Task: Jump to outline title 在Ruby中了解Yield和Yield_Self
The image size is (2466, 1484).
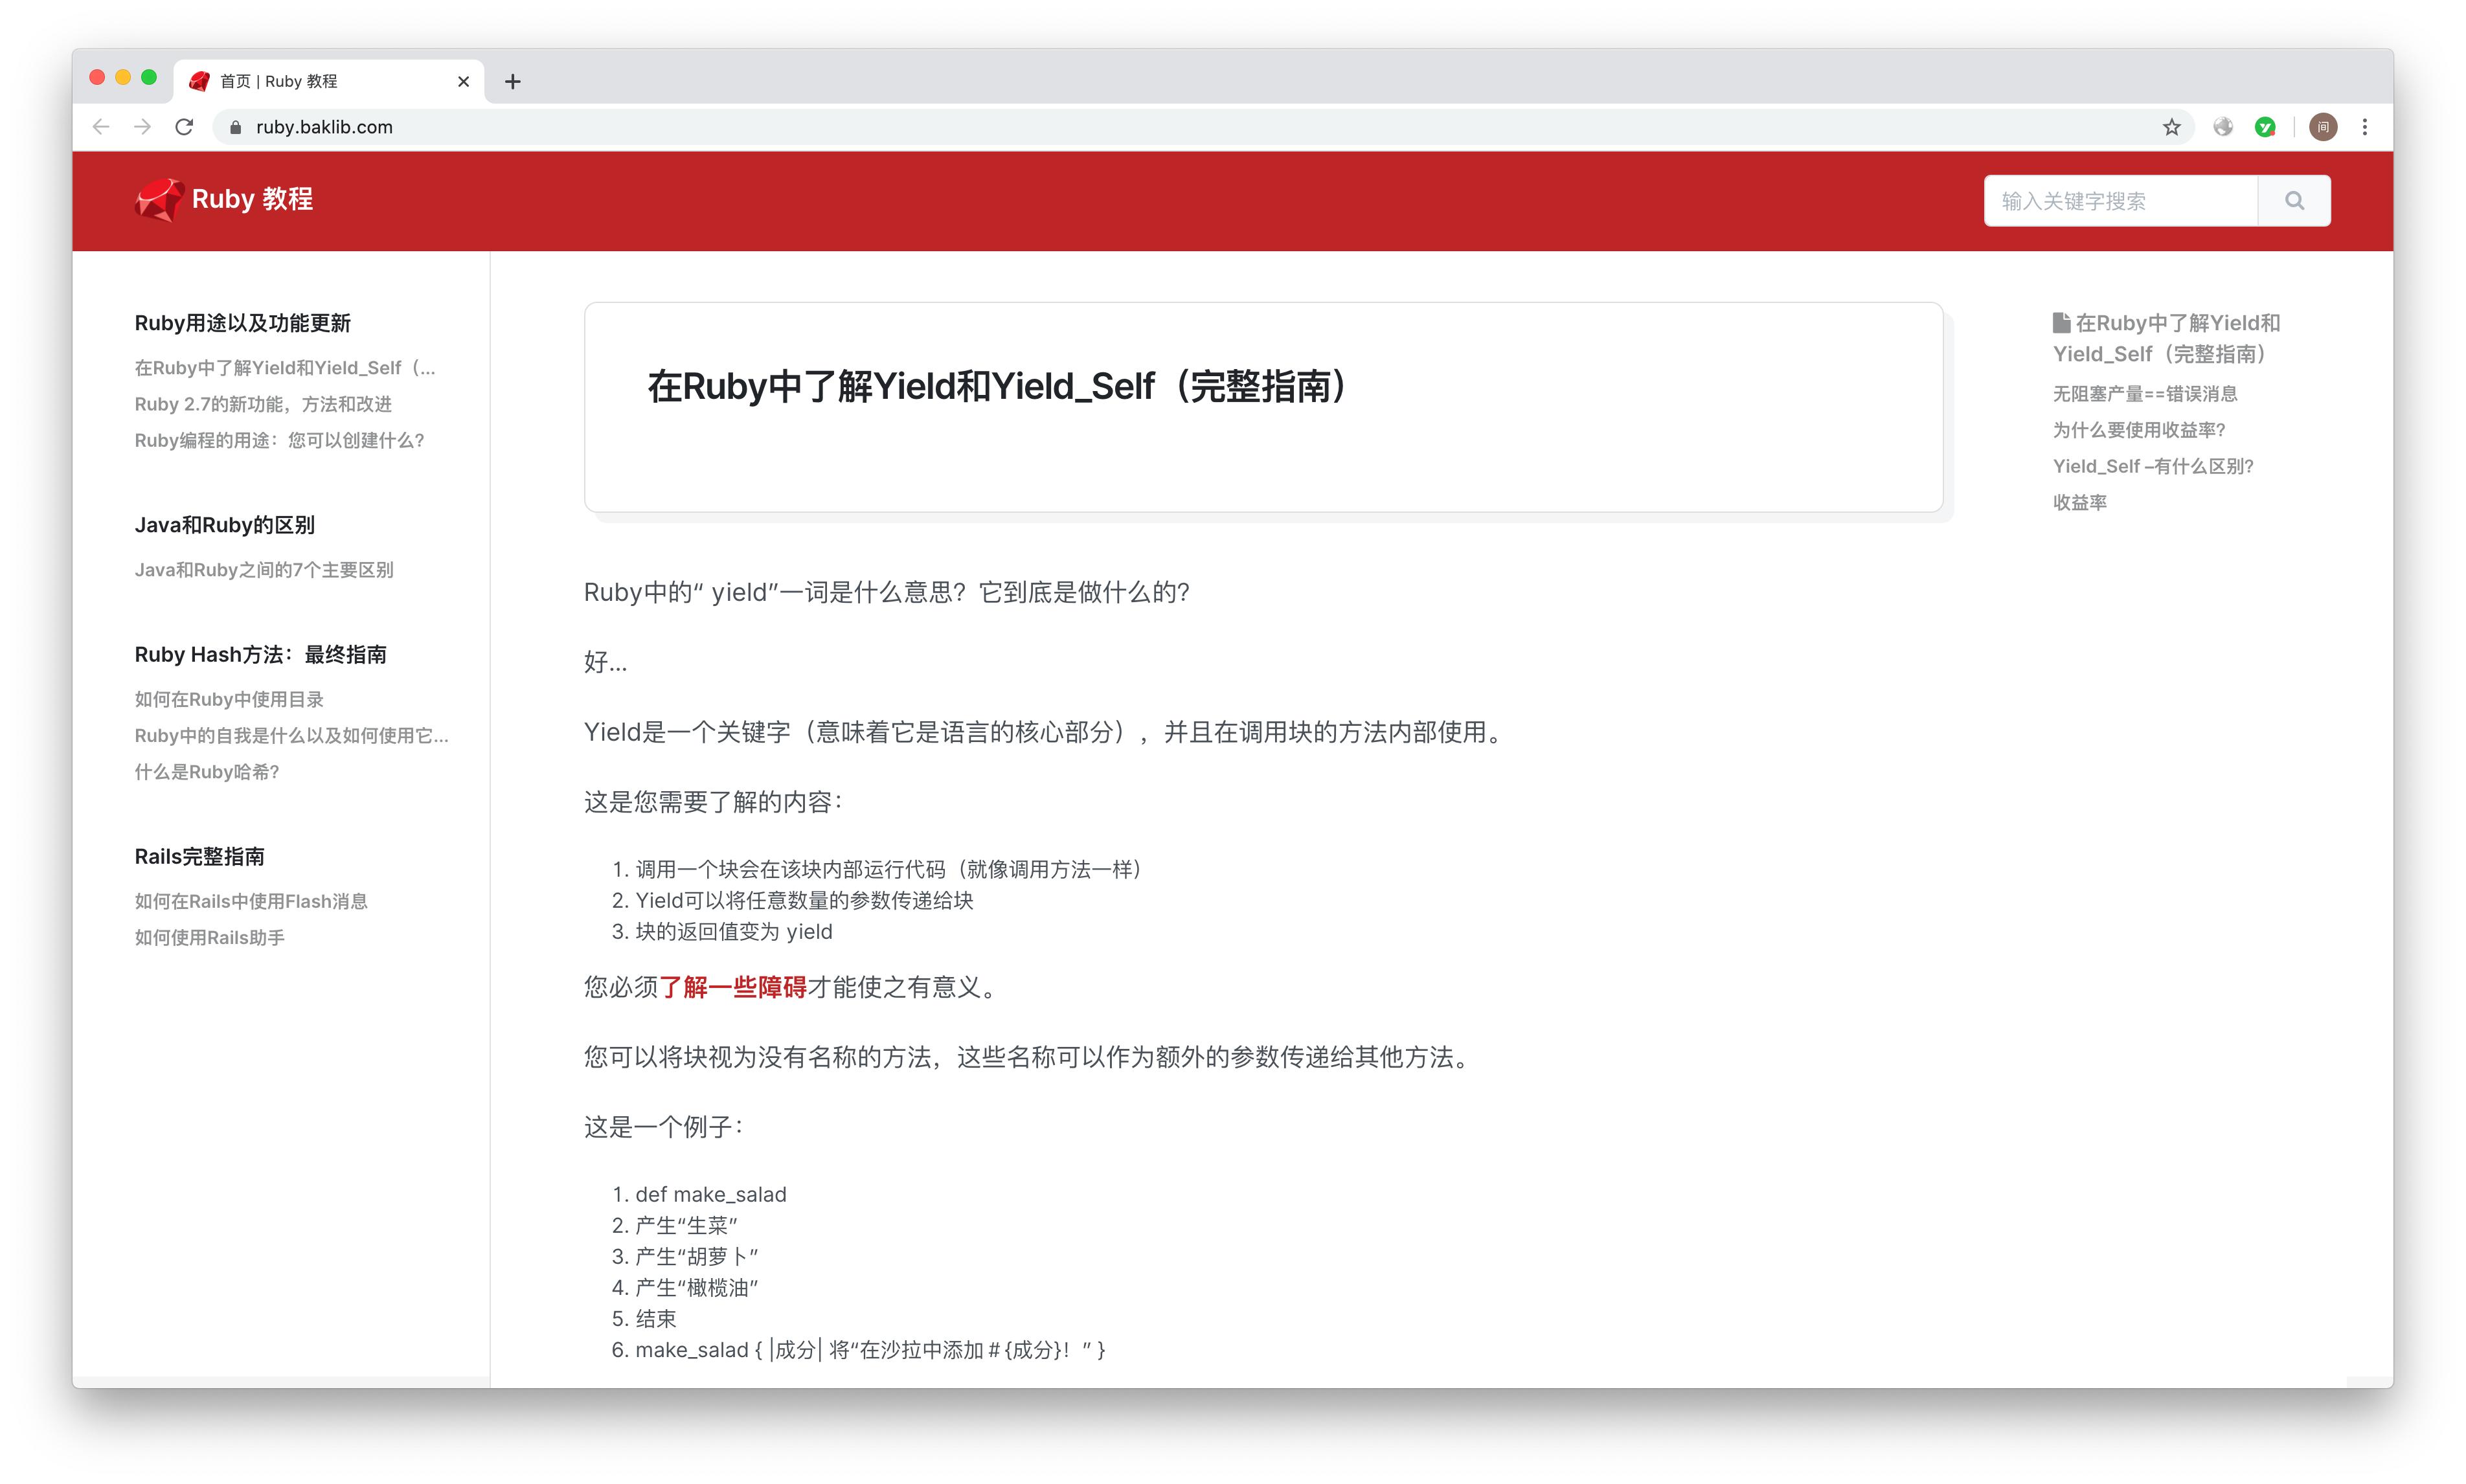Action: (2166, 338)
